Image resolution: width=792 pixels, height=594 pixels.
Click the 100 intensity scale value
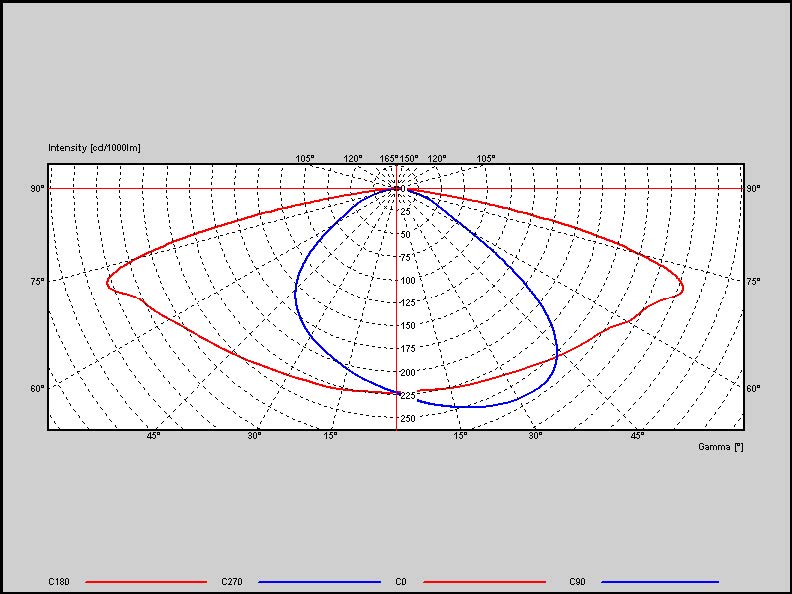pos(407,280)
